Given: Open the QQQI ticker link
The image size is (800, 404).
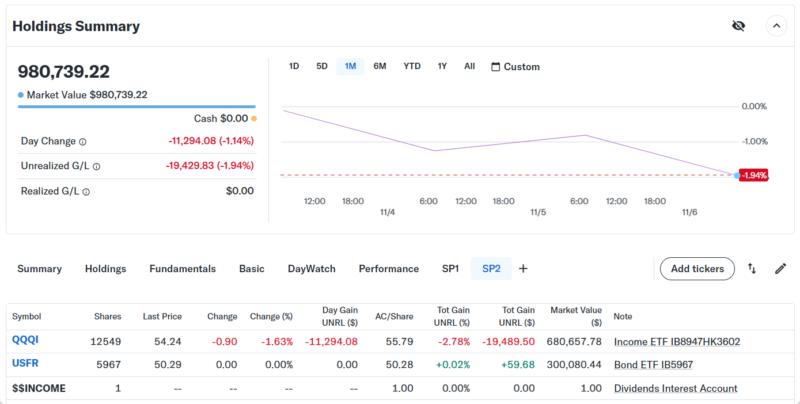Looking at the screenshot, I should (25, 341).
